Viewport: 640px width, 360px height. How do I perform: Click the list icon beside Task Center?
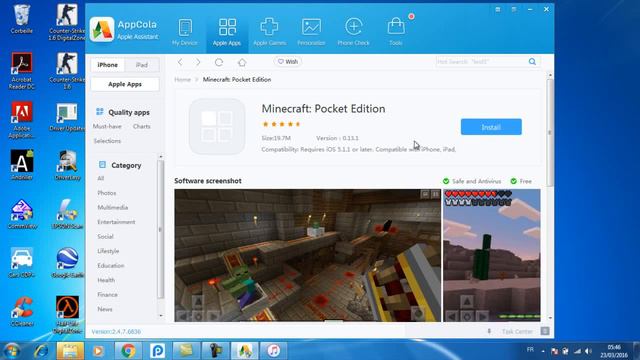click(x=545, y=331)
